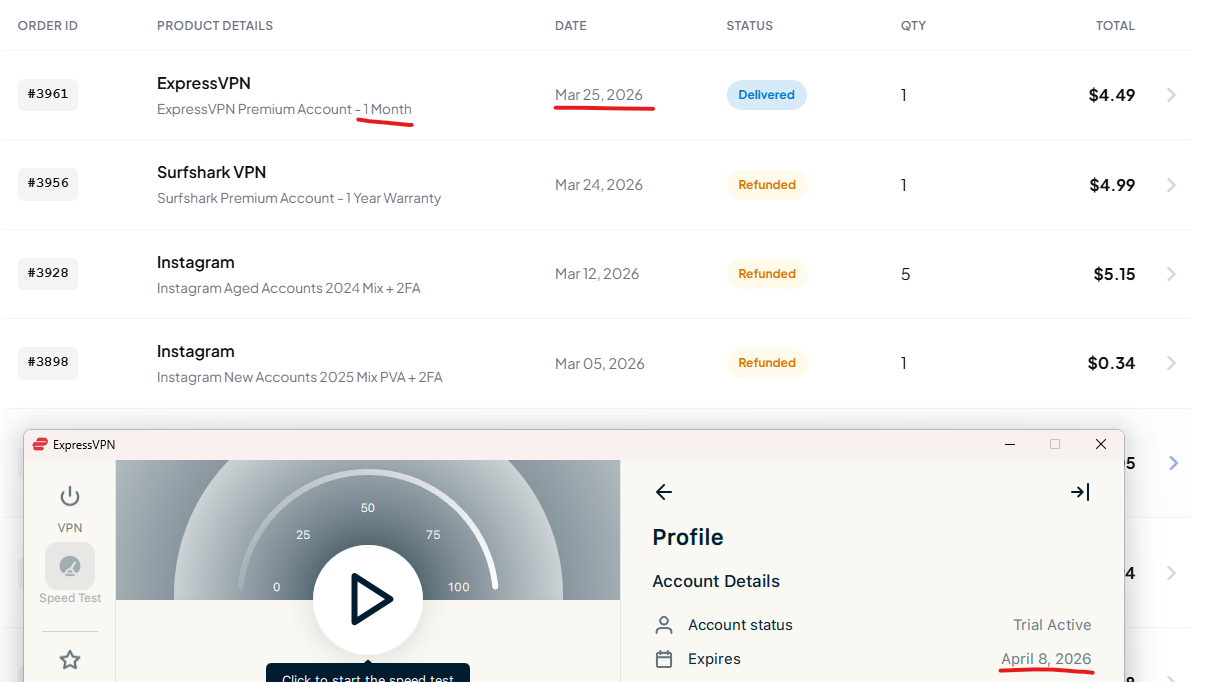
Task: Click the Delivered status badge
Action: point(767,95)
